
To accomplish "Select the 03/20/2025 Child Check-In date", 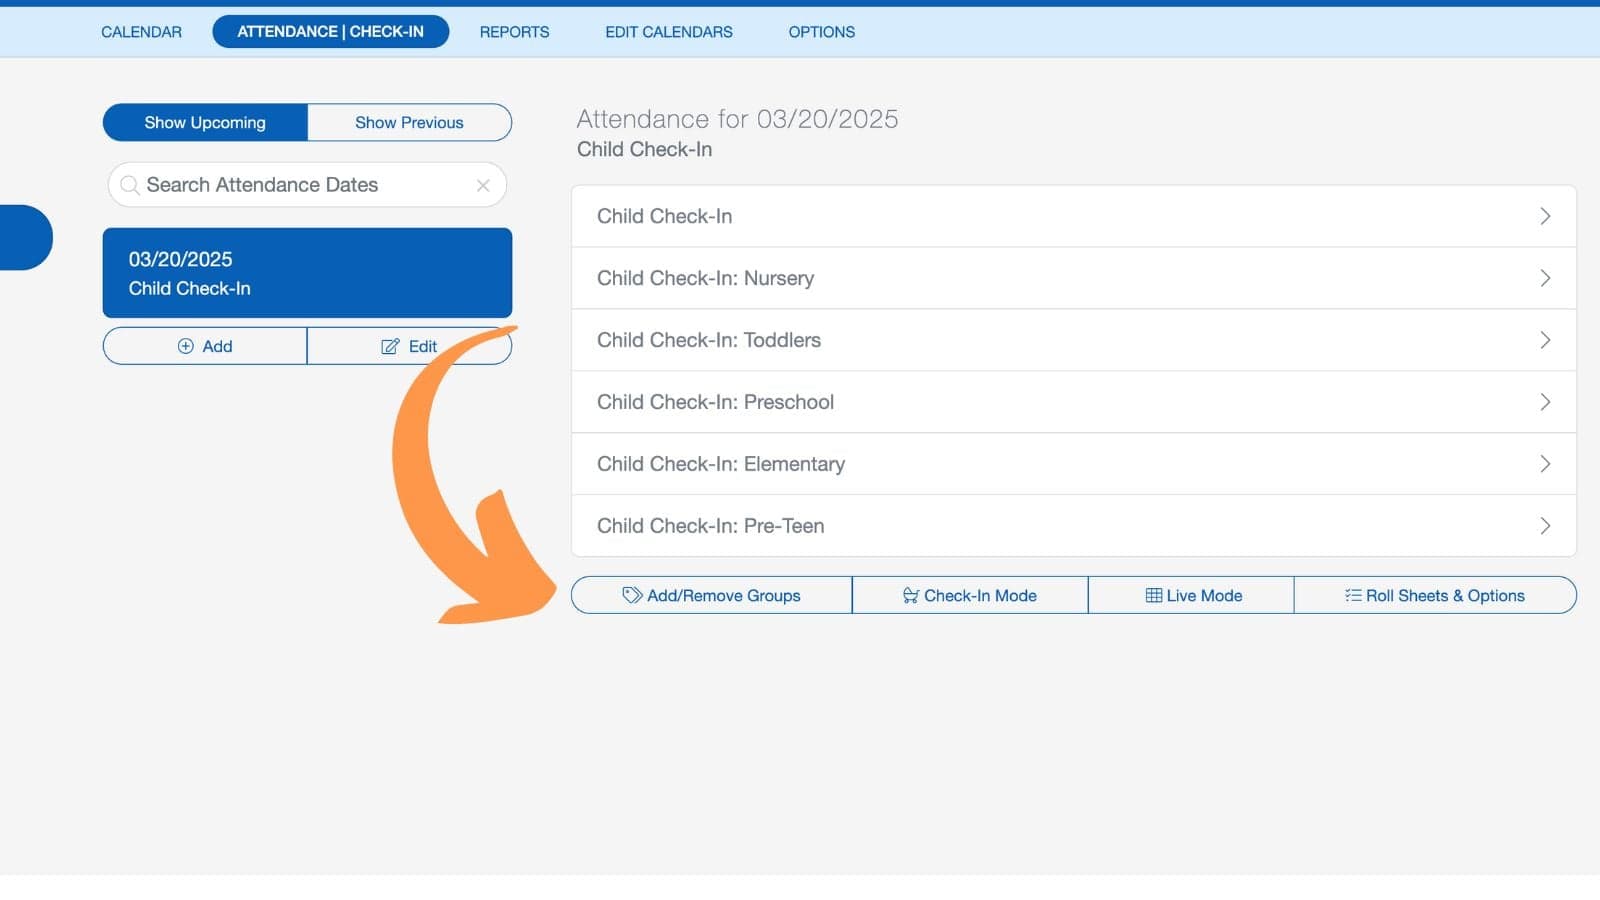I will pos(307,273).
